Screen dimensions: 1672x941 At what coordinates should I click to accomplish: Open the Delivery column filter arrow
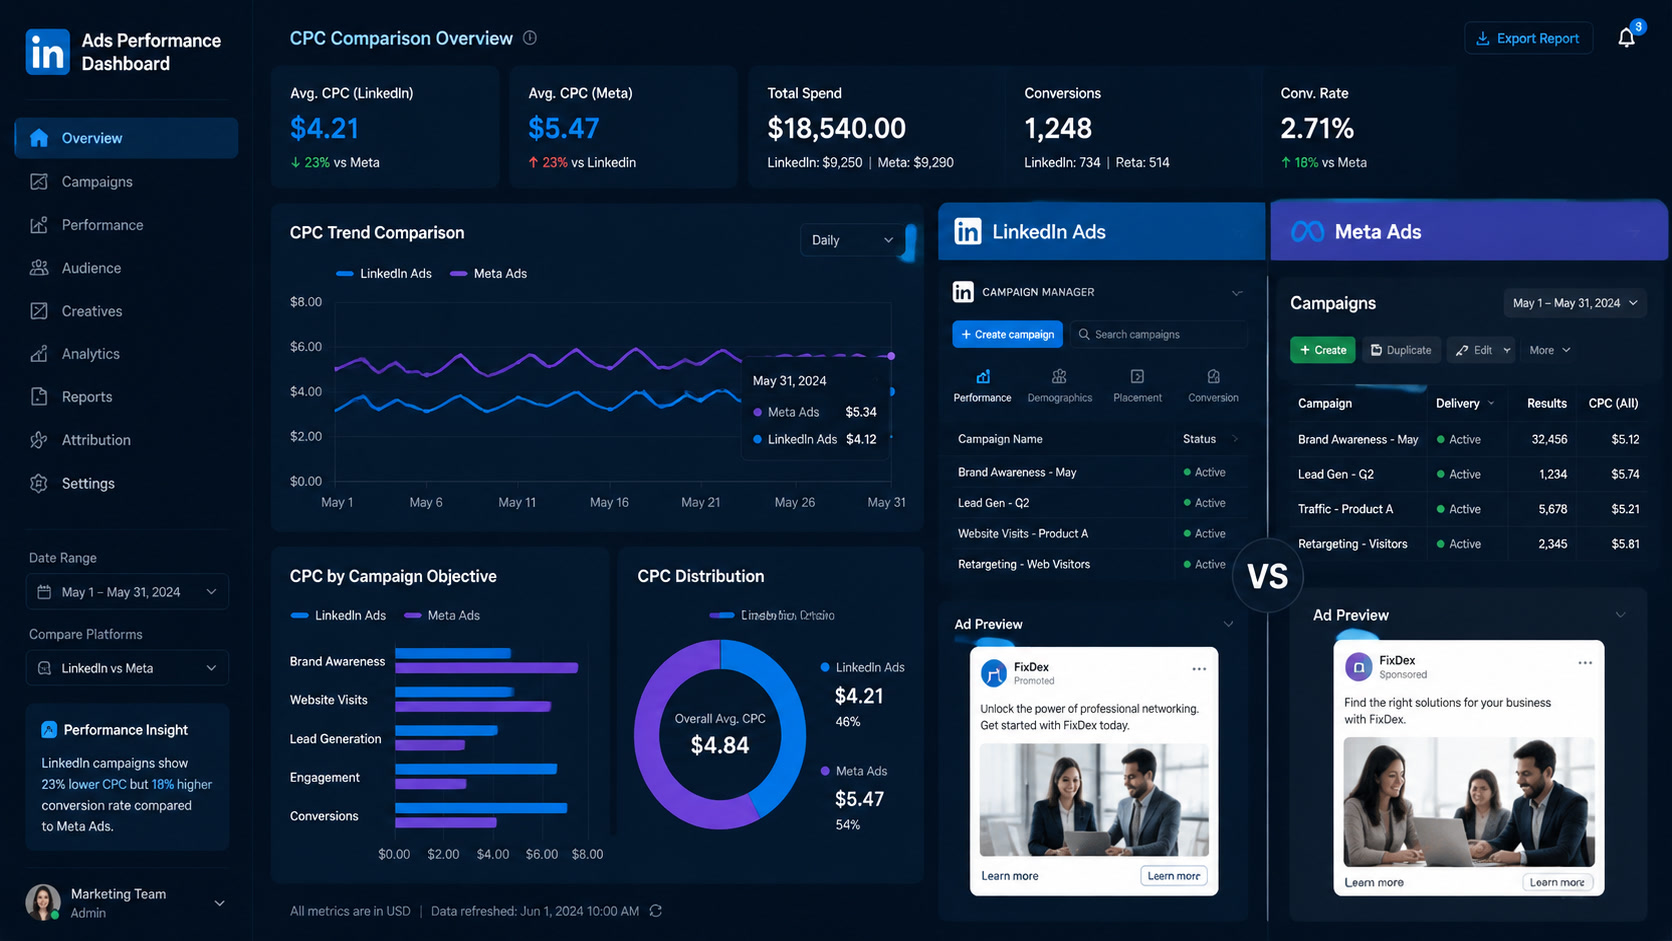pyautogui.click(x=1491, y=403)
